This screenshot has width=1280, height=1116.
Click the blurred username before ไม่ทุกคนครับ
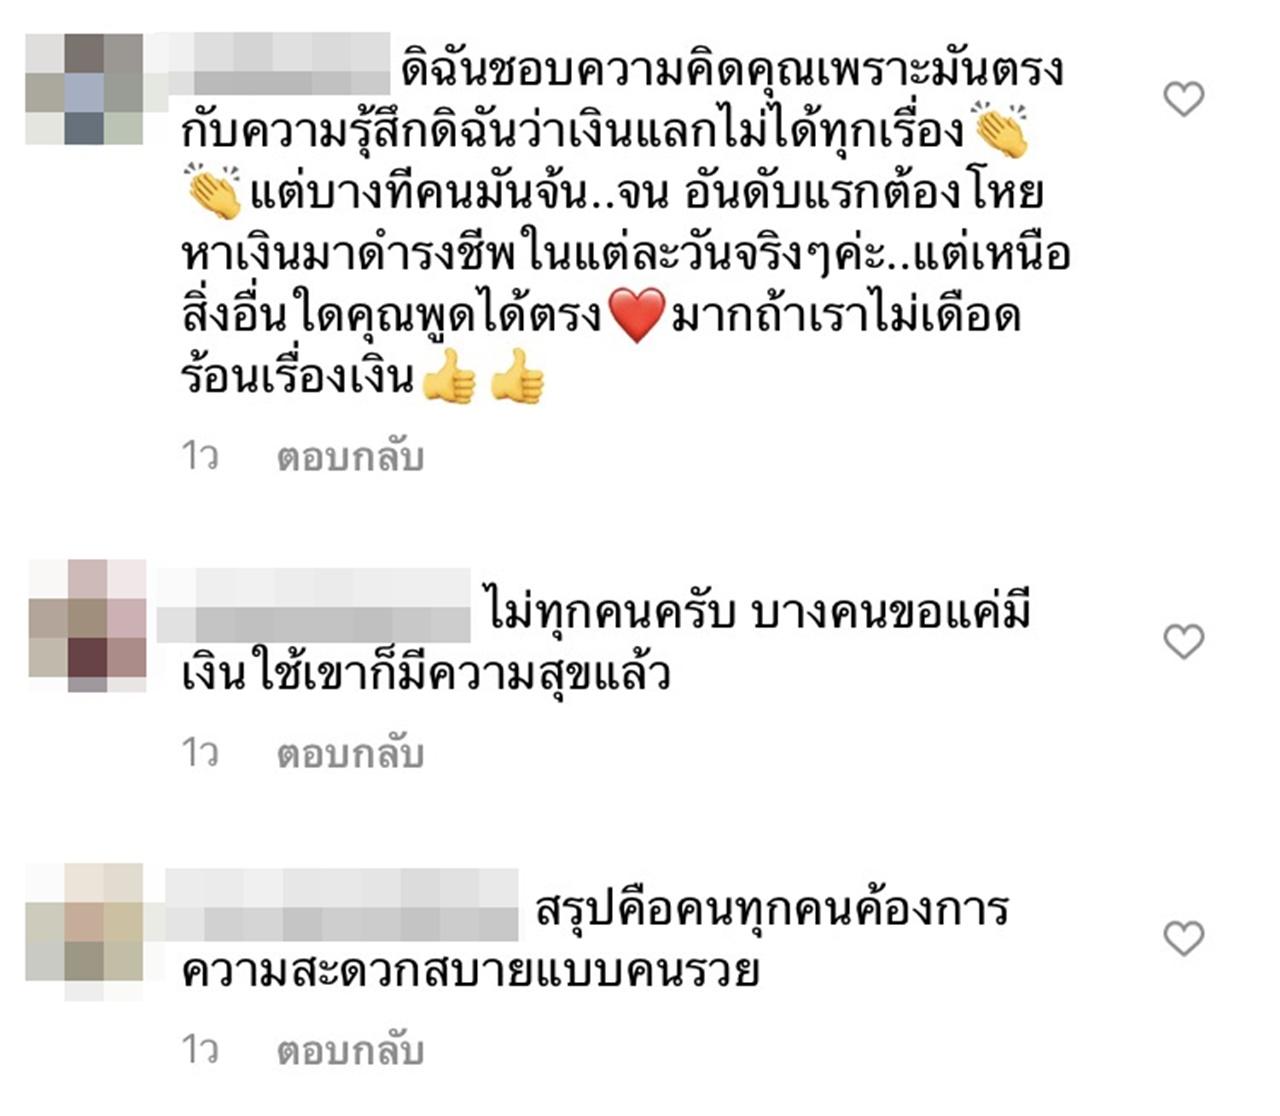(314, 606)
